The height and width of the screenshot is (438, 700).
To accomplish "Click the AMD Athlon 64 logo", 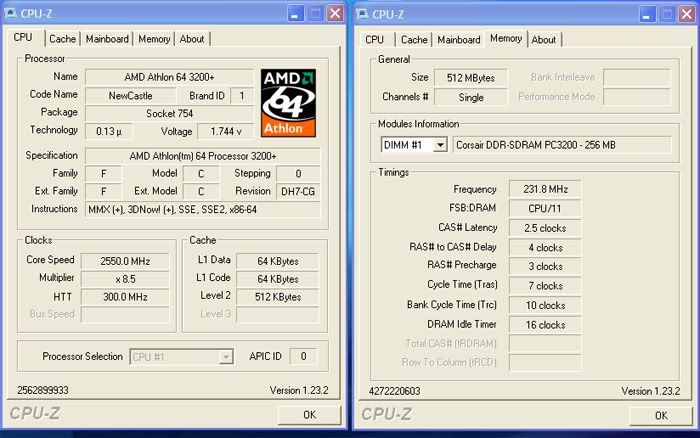I will click(x=288, y=103).
